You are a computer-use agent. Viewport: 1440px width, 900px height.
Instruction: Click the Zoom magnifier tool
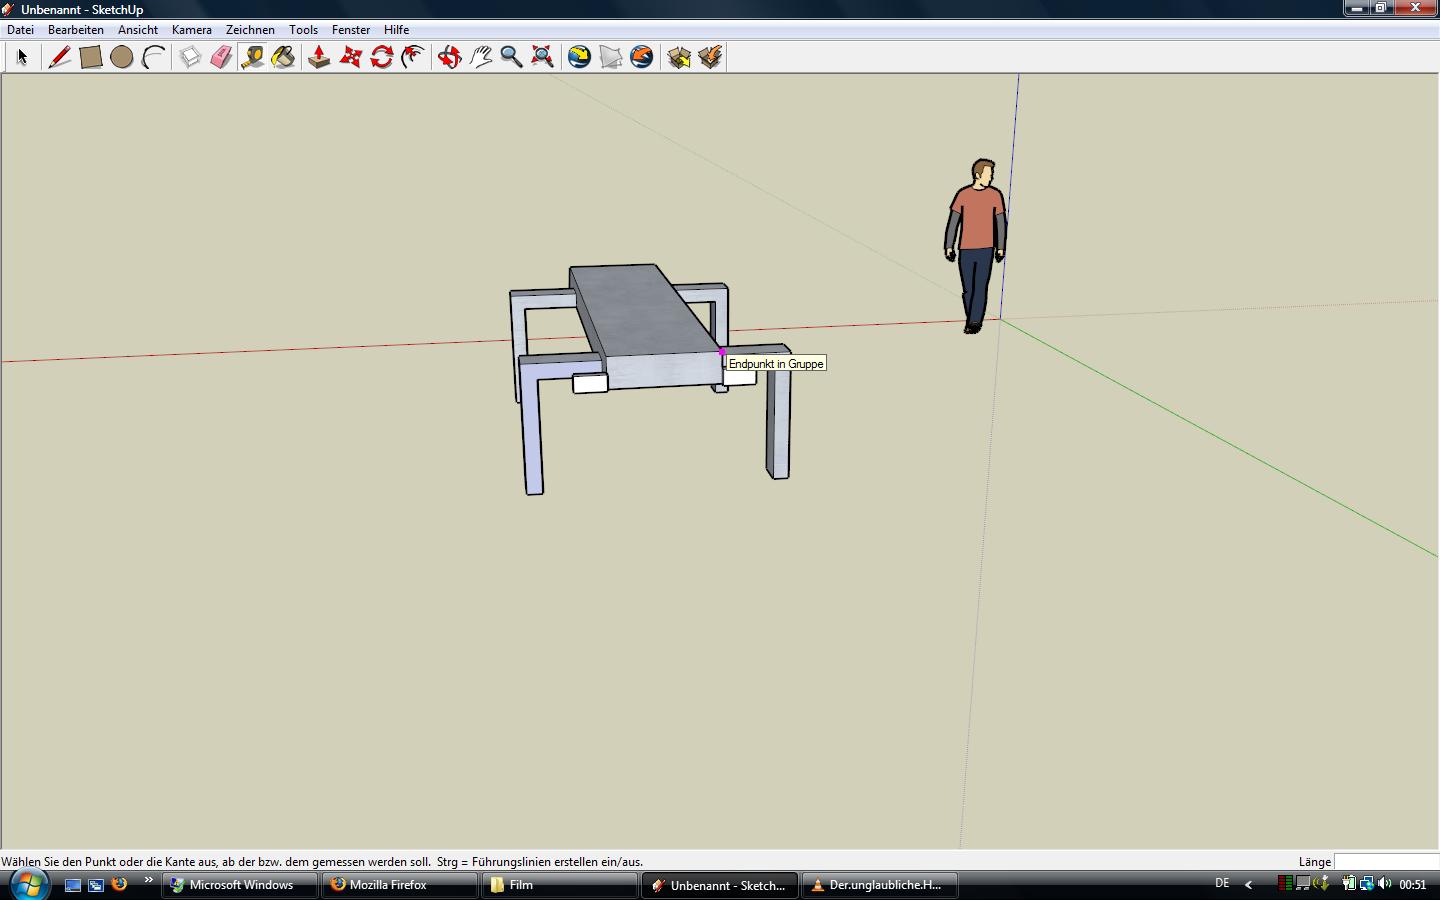point(511,57)
